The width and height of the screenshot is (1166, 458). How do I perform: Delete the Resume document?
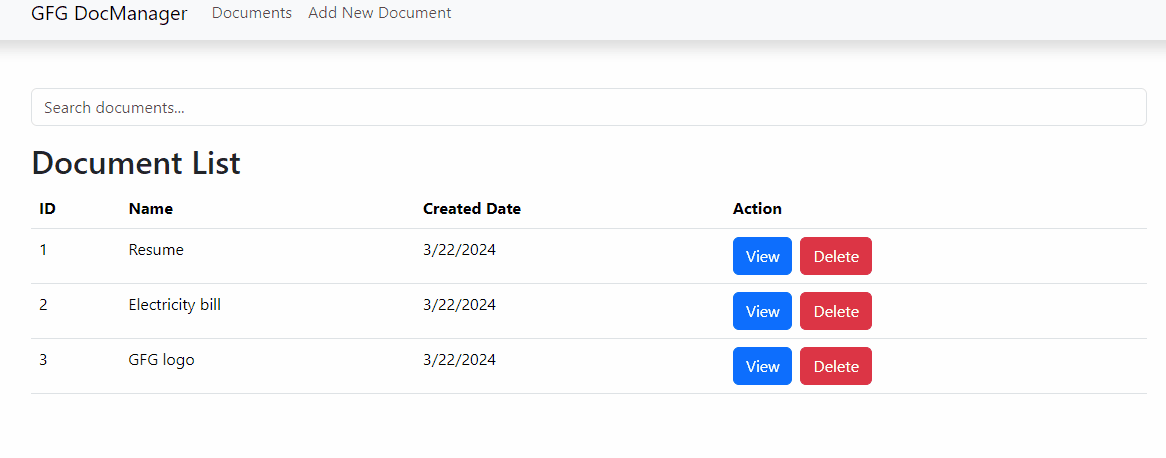(x=836, y=257)
